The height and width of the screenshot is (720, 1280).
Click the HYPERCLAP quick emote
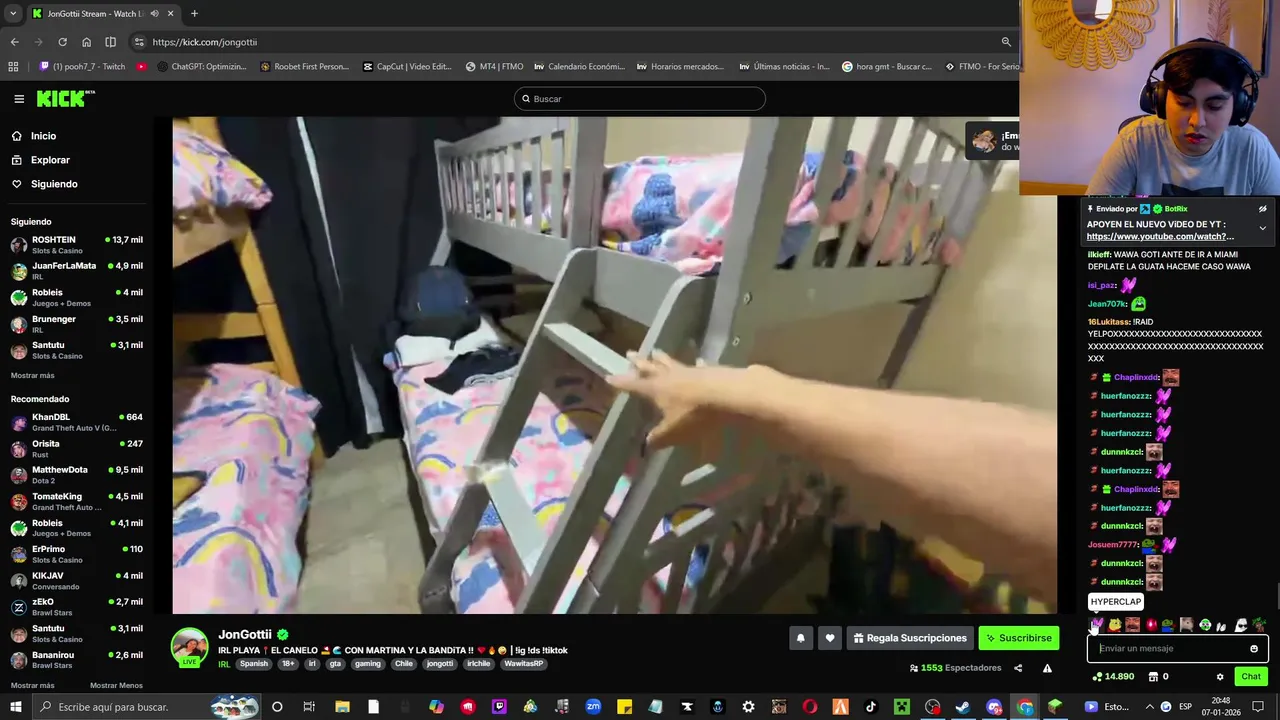(x=1096, y=625)
